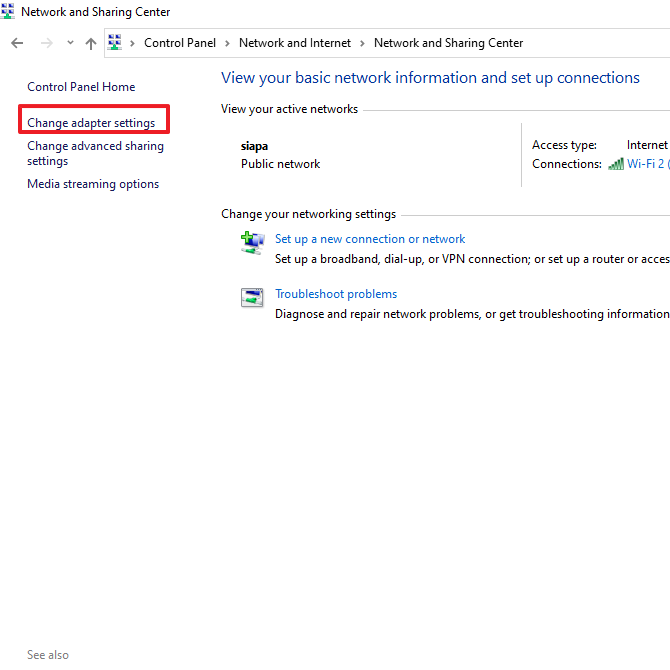Screen dimensions: 670x670
Task: Click the Wi-Fi signal strength icon
Action: coord(616,164)
